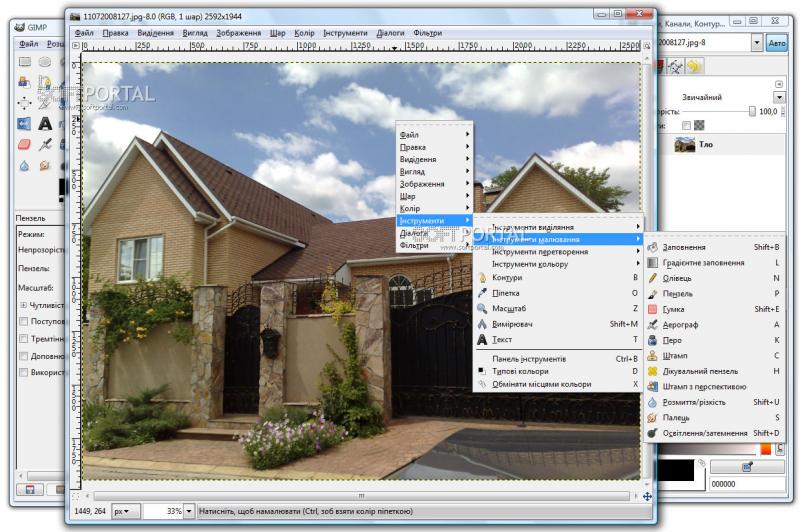
Task: Click Олівець pencil icon in submenu
Action: (653, 278)
